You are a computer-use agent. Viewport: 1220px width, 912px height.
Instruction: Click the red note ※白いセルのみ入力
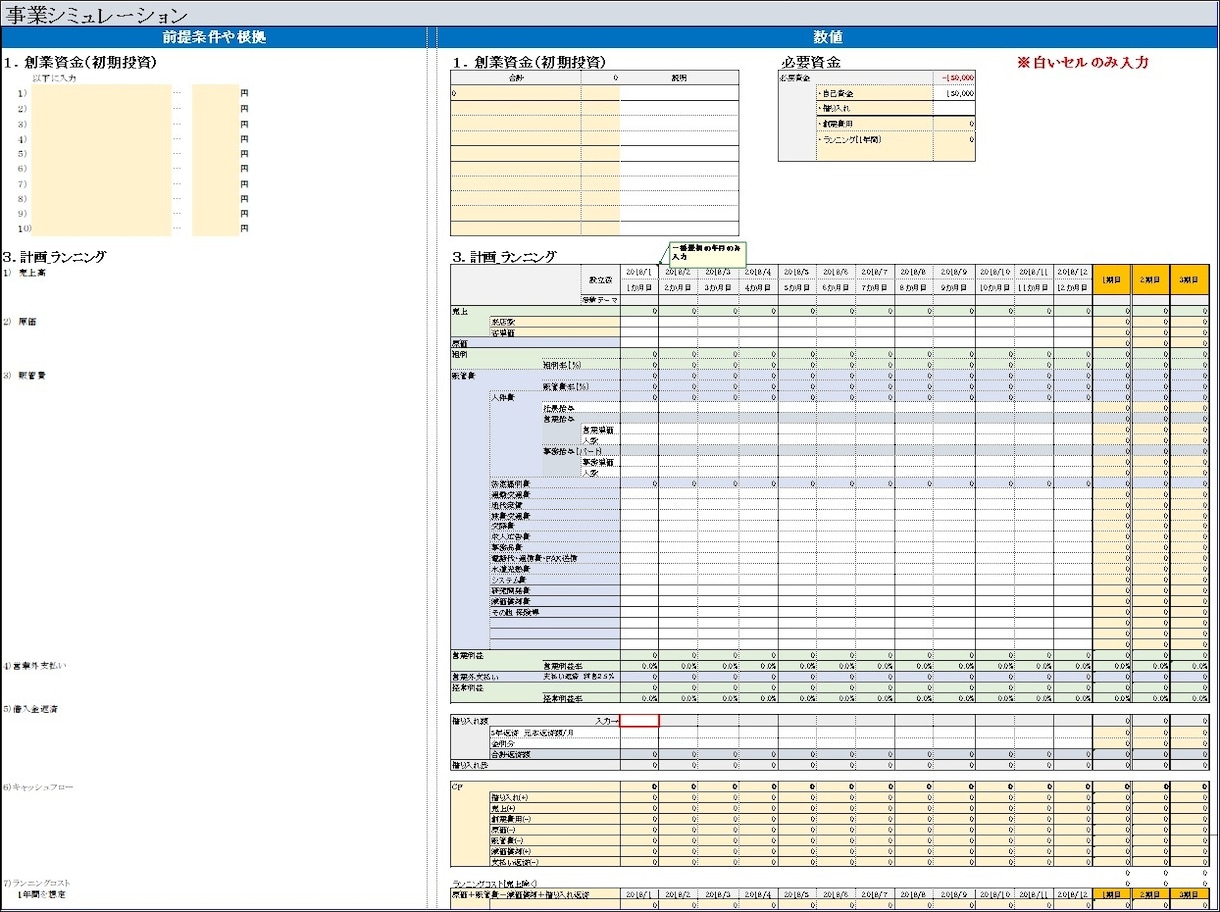click(x=1082, y=62)
